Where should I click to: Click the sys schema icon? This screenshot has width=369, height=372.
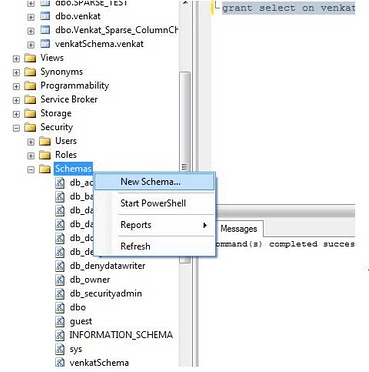60,349
